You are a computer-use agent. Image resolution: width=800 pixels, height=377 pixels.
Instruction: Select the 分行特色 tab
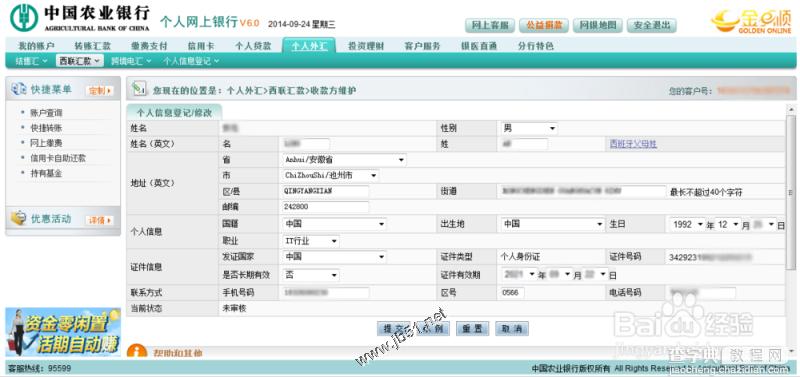click(x=535, y=46)
